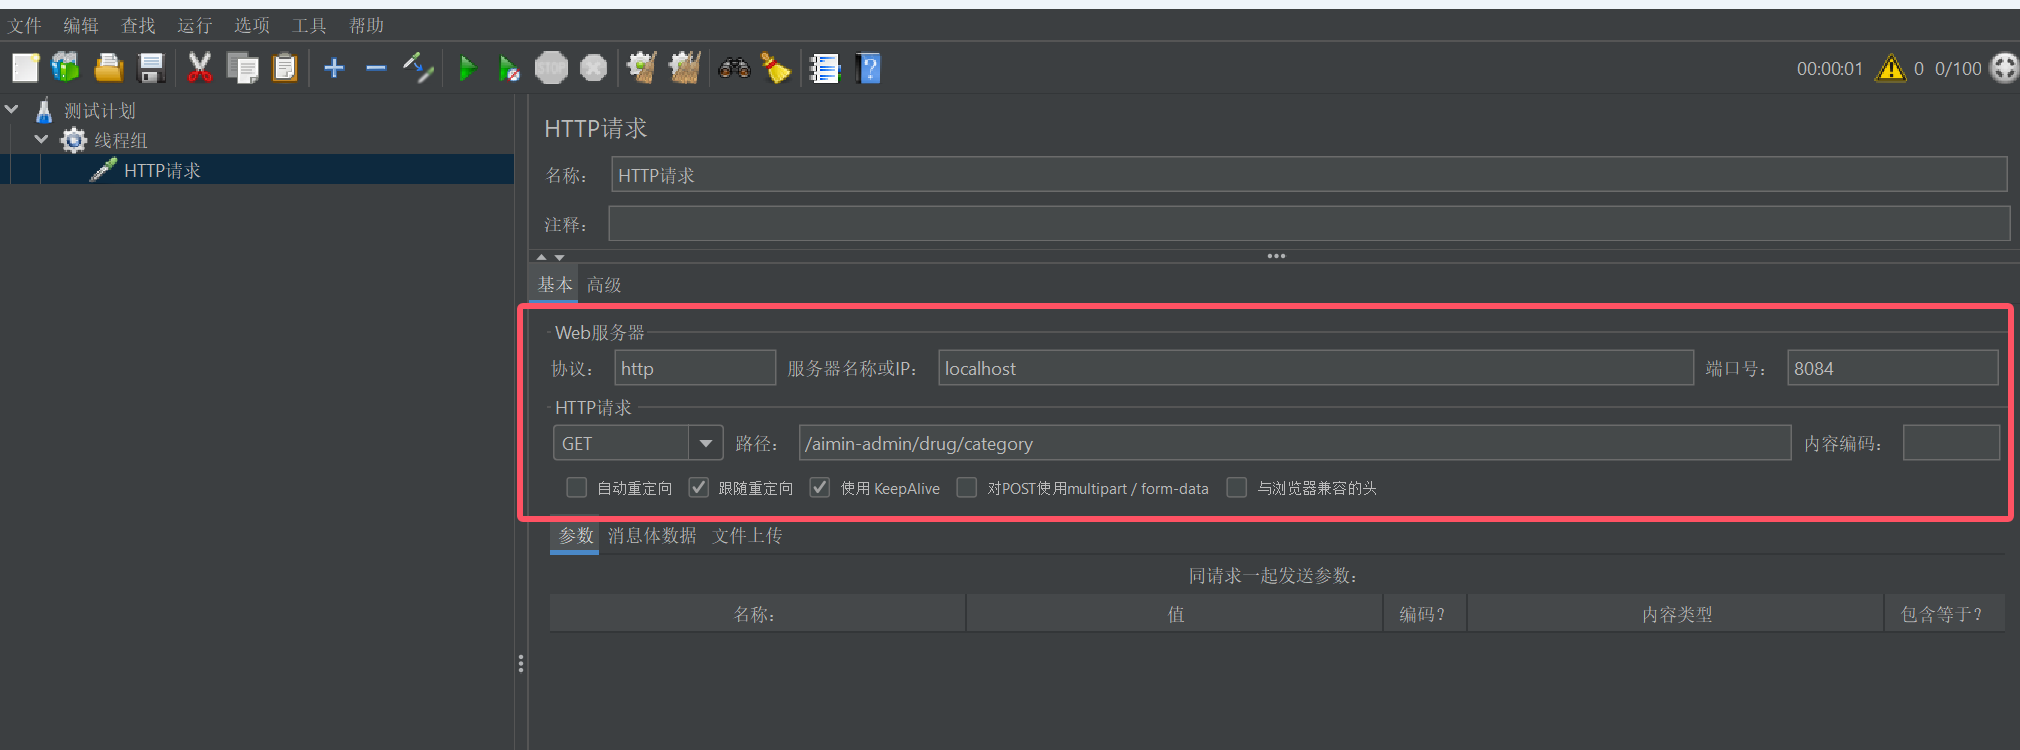Screen dimensions: 2020x750
Task: Click the yellow warning log icon
Action: pos(1890,68)
